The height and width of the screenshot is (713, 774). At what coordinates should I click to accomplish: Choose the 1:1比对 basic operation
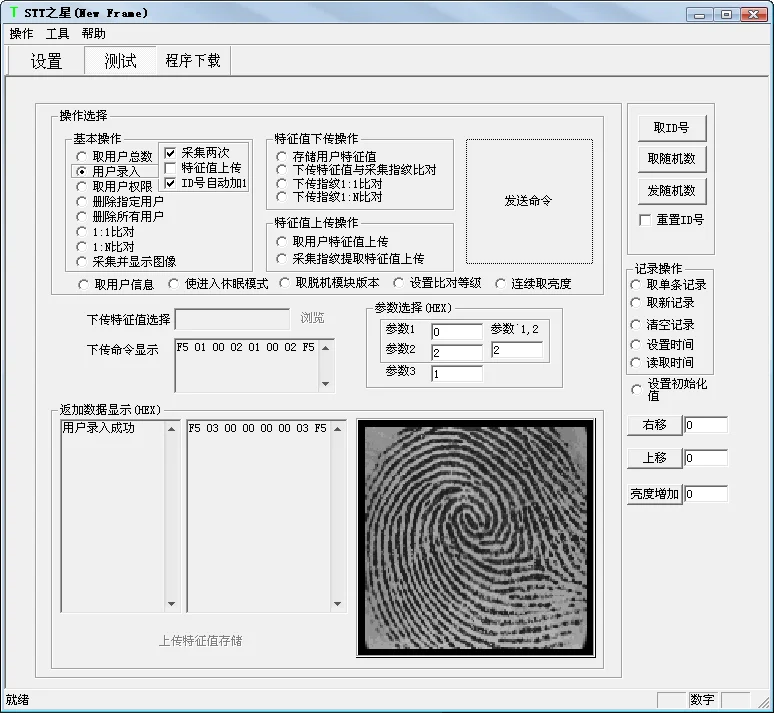pos(105,232)
